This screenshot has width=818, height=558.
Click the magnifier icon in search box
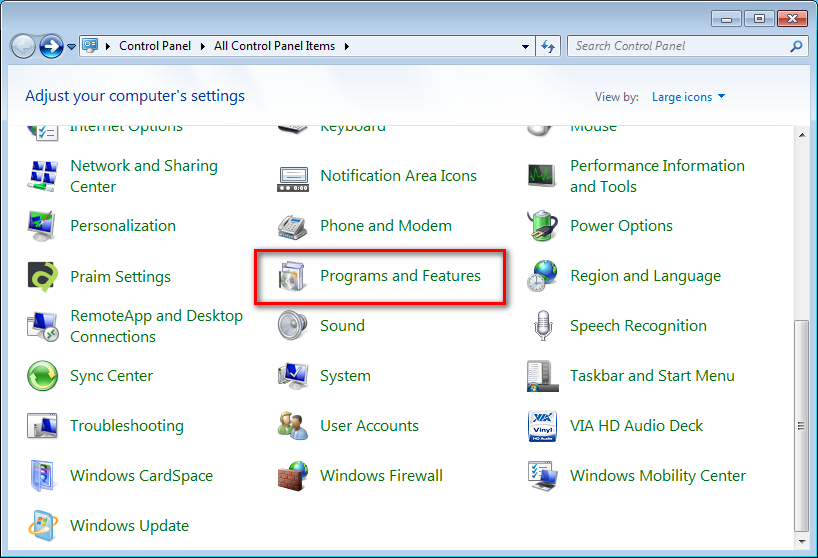796,46
